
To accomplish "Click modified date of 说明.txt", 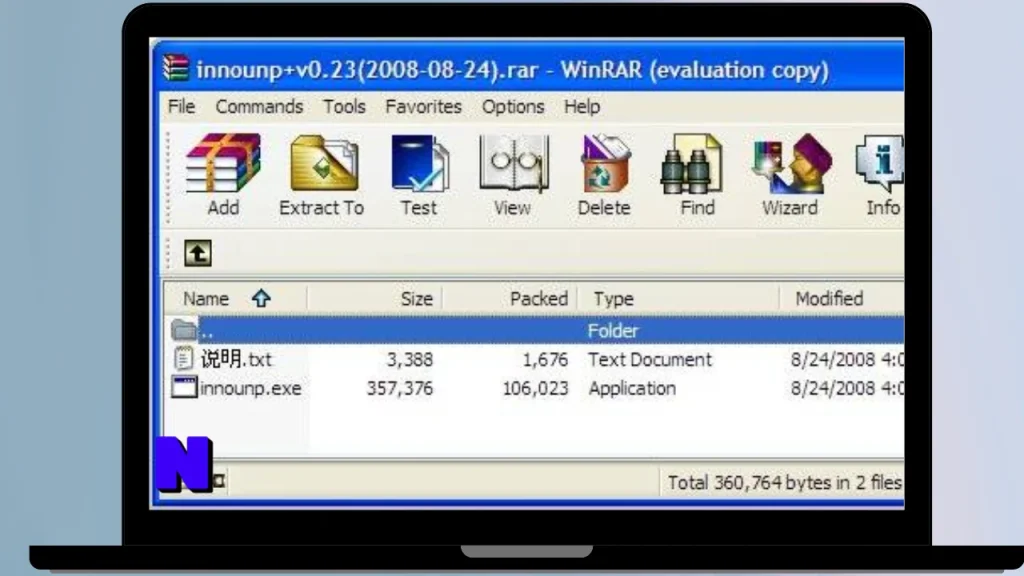I will 847,359.
